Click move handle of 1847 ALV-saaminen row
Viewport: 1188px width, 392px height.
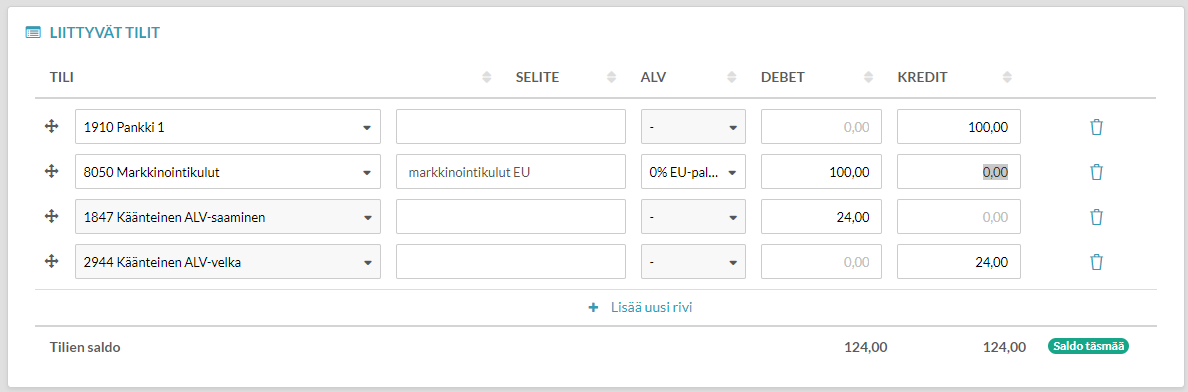[x=52, y=217]
